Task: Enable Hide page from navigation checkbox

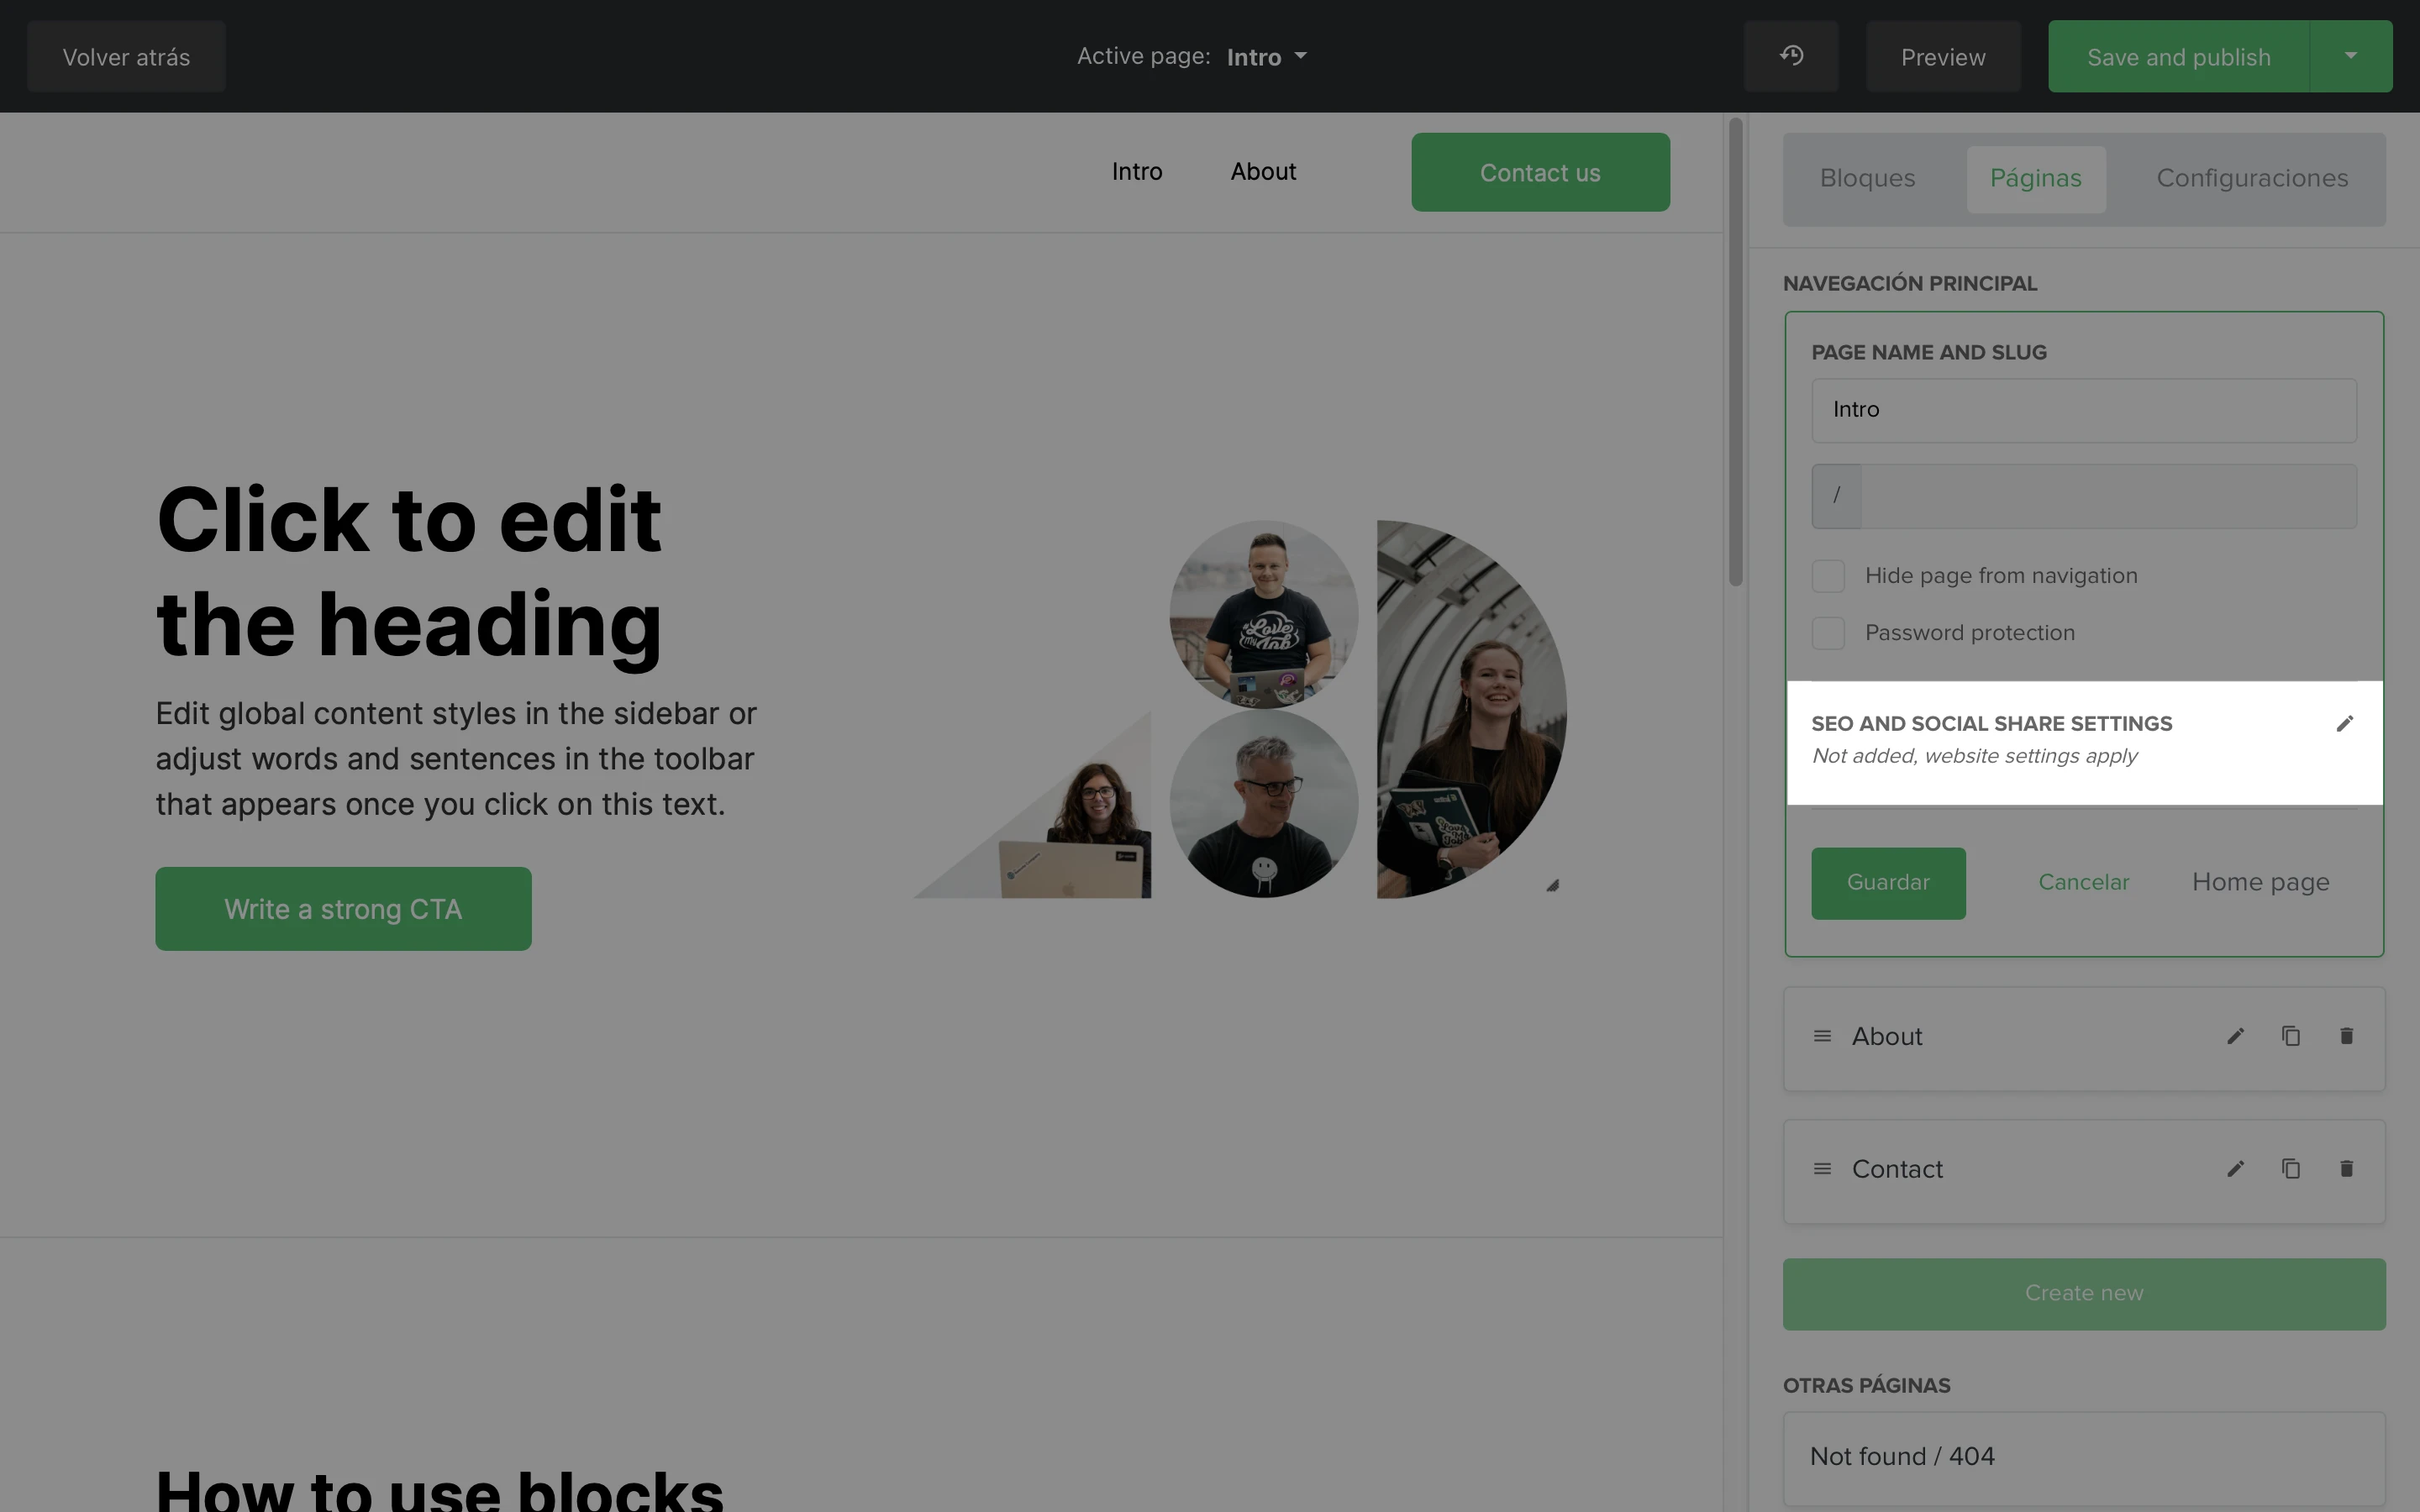Action: pyautogui.click(x=1828, y=576)
